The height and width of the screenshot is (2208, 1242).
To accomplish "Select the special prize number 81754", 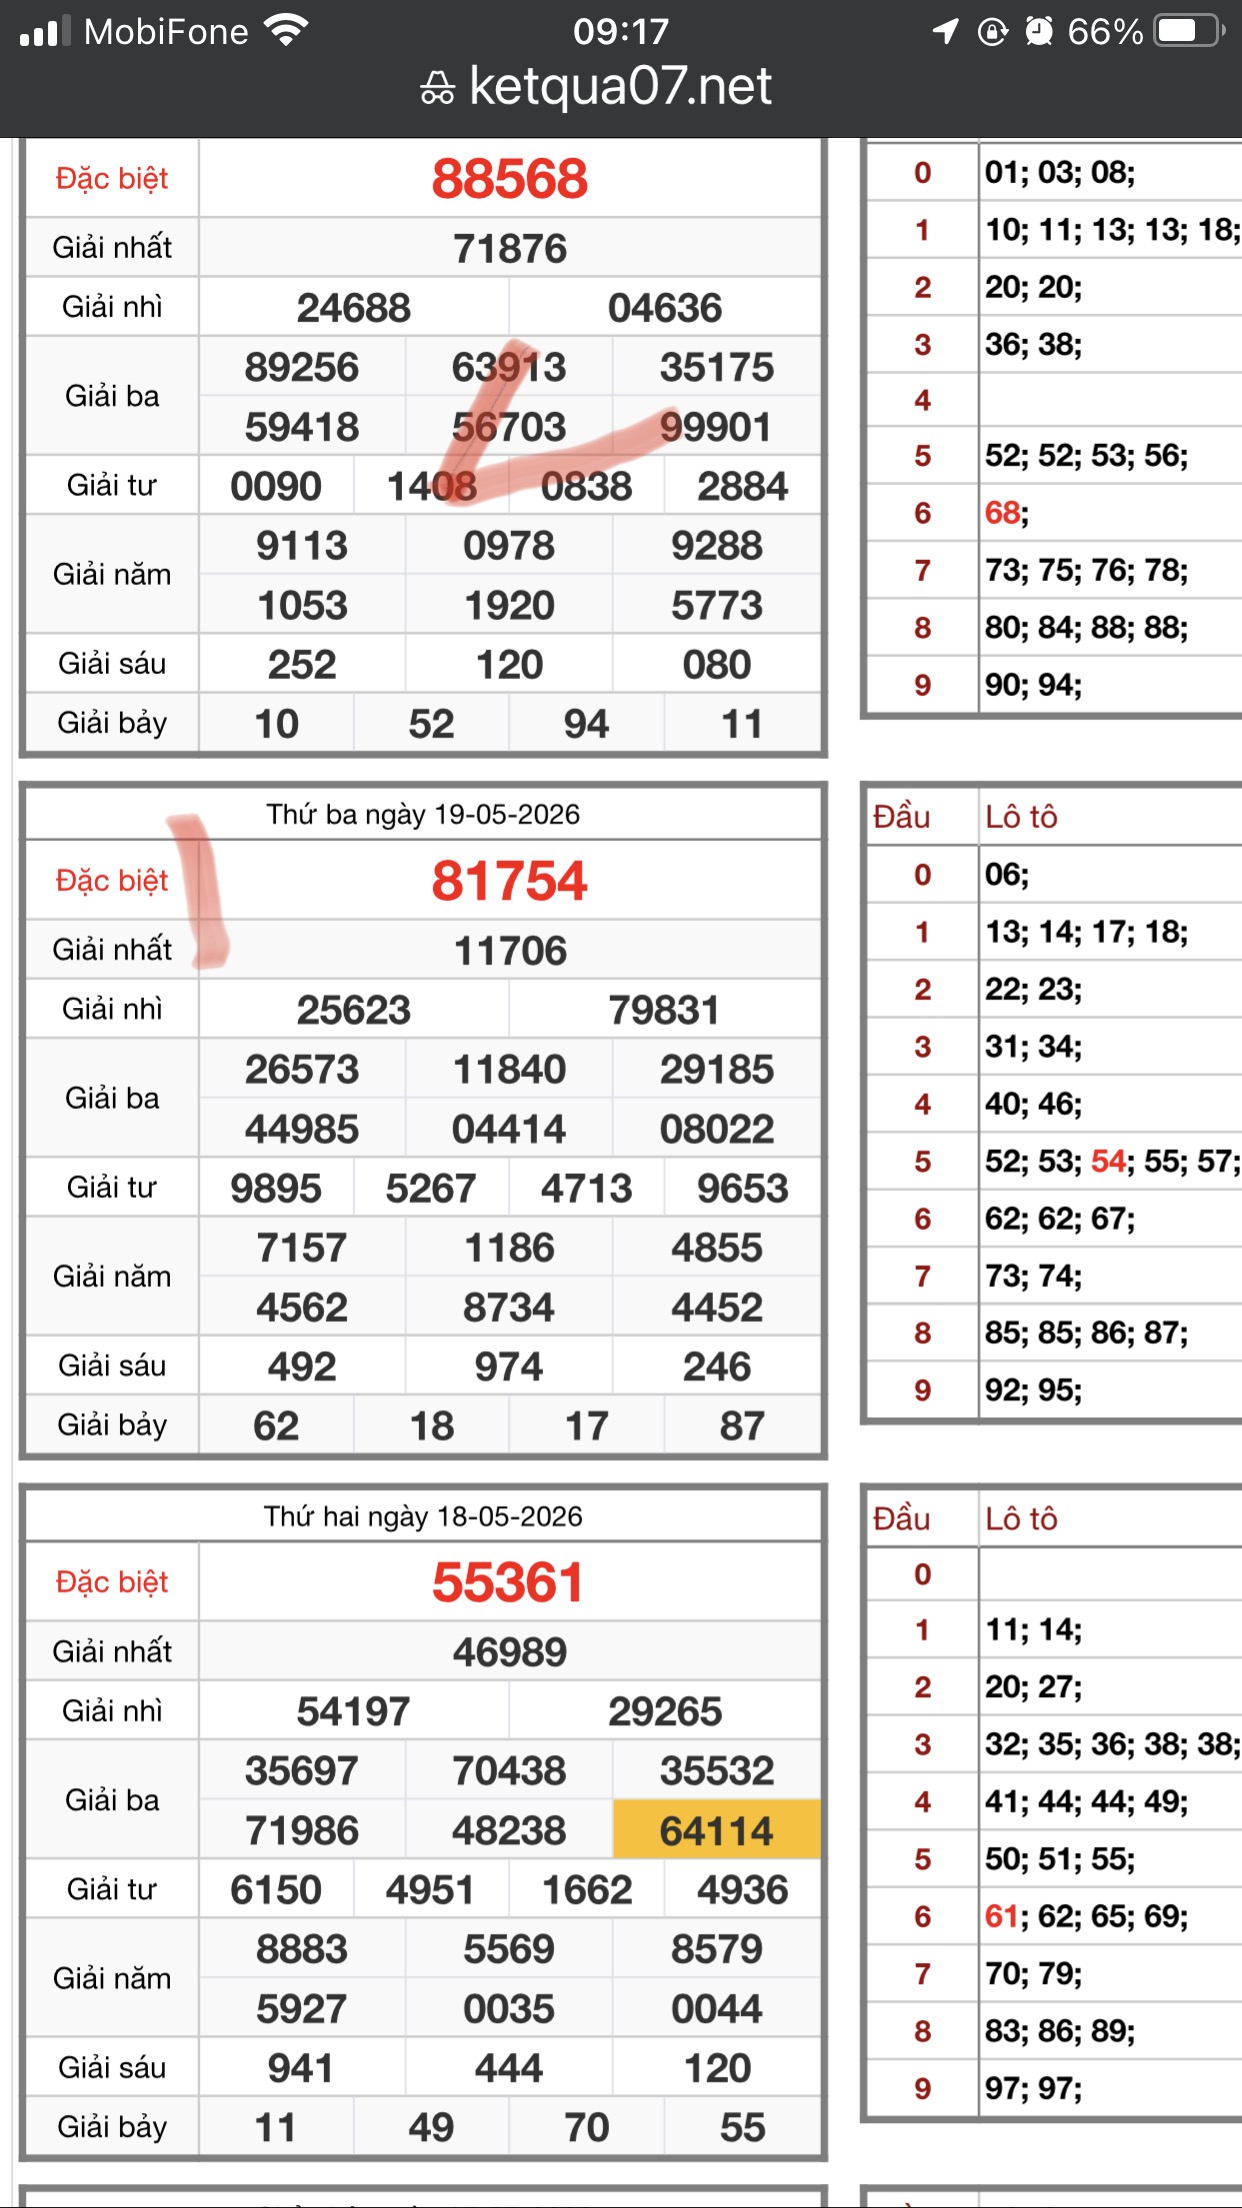I will tap(510, 881).
